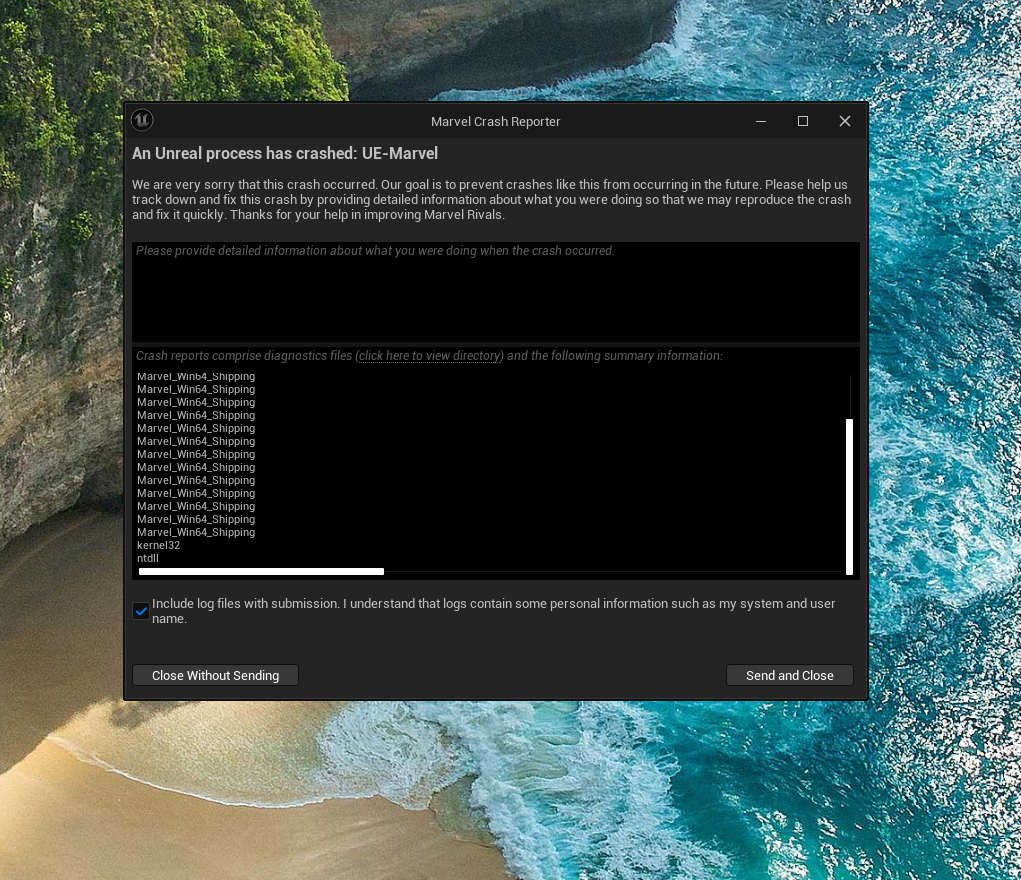The image size is (1021, 880).
Task: Select the Marvel_Win64_Shipping line directly above kernel32
Action: pyautogui.click(x=196, y=533)
